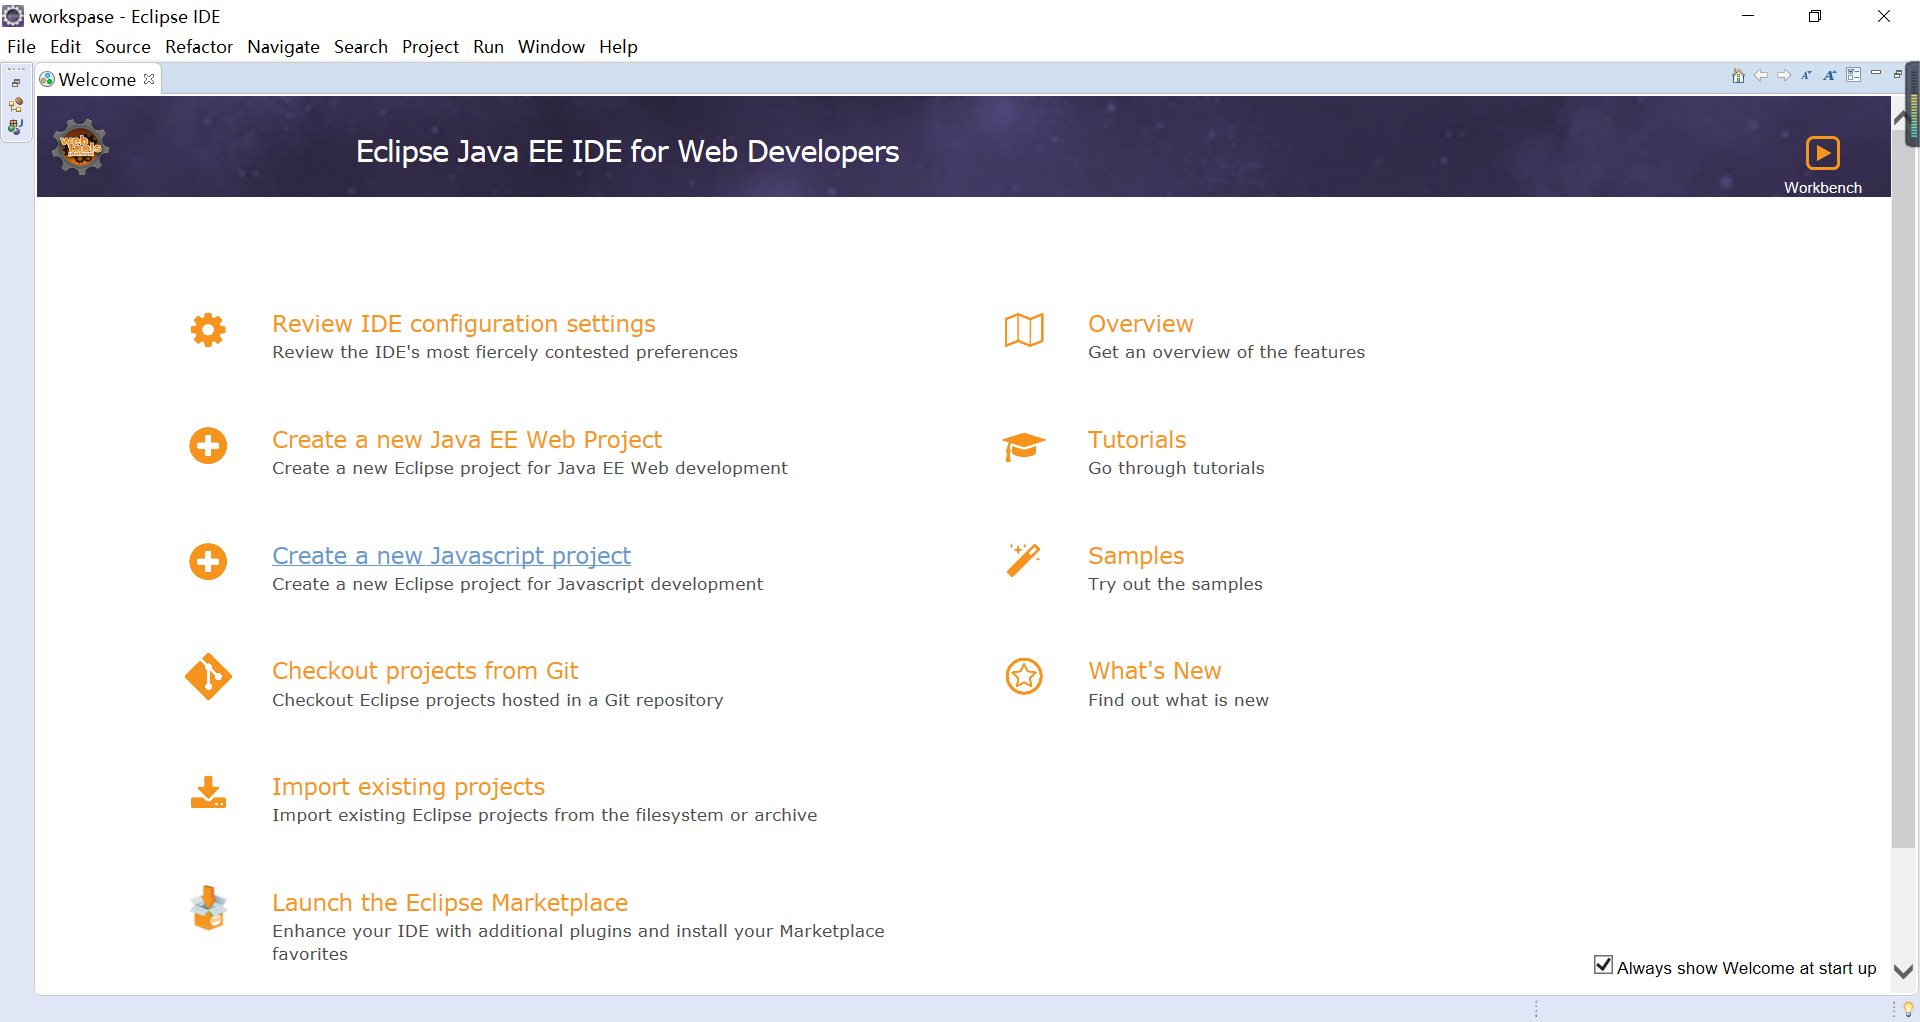Click the vertical scrollbar thumb of Welcome page
This screenshot has height=1022, width=1920.
(x=1904, y=490)
